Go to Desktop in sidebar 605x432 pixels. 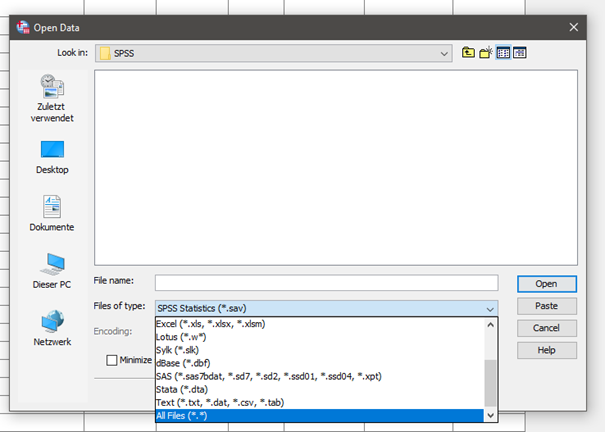click(x=52, y=156)
